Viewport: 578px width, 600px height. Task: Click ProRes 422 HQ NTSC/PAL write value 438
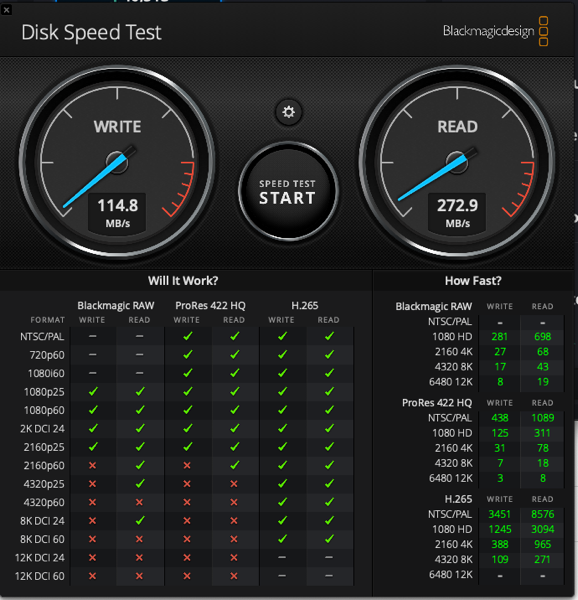[x=500, y=418]
